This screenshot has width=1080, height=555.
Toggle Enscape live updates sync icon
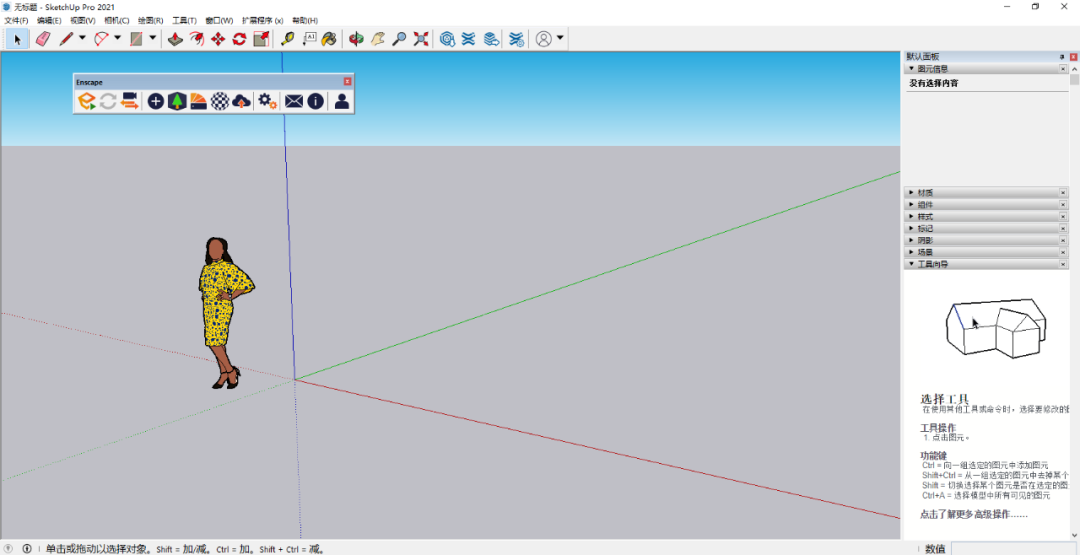[108, 101]
